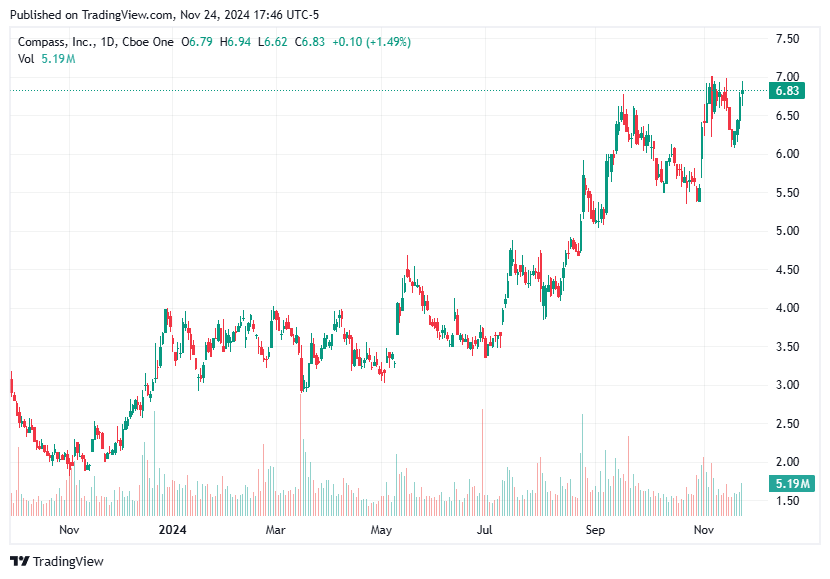Viewport: 830px width, 579px height.
Task: Click the 3.50 price axis label
Action: click(x=787, y=347)
